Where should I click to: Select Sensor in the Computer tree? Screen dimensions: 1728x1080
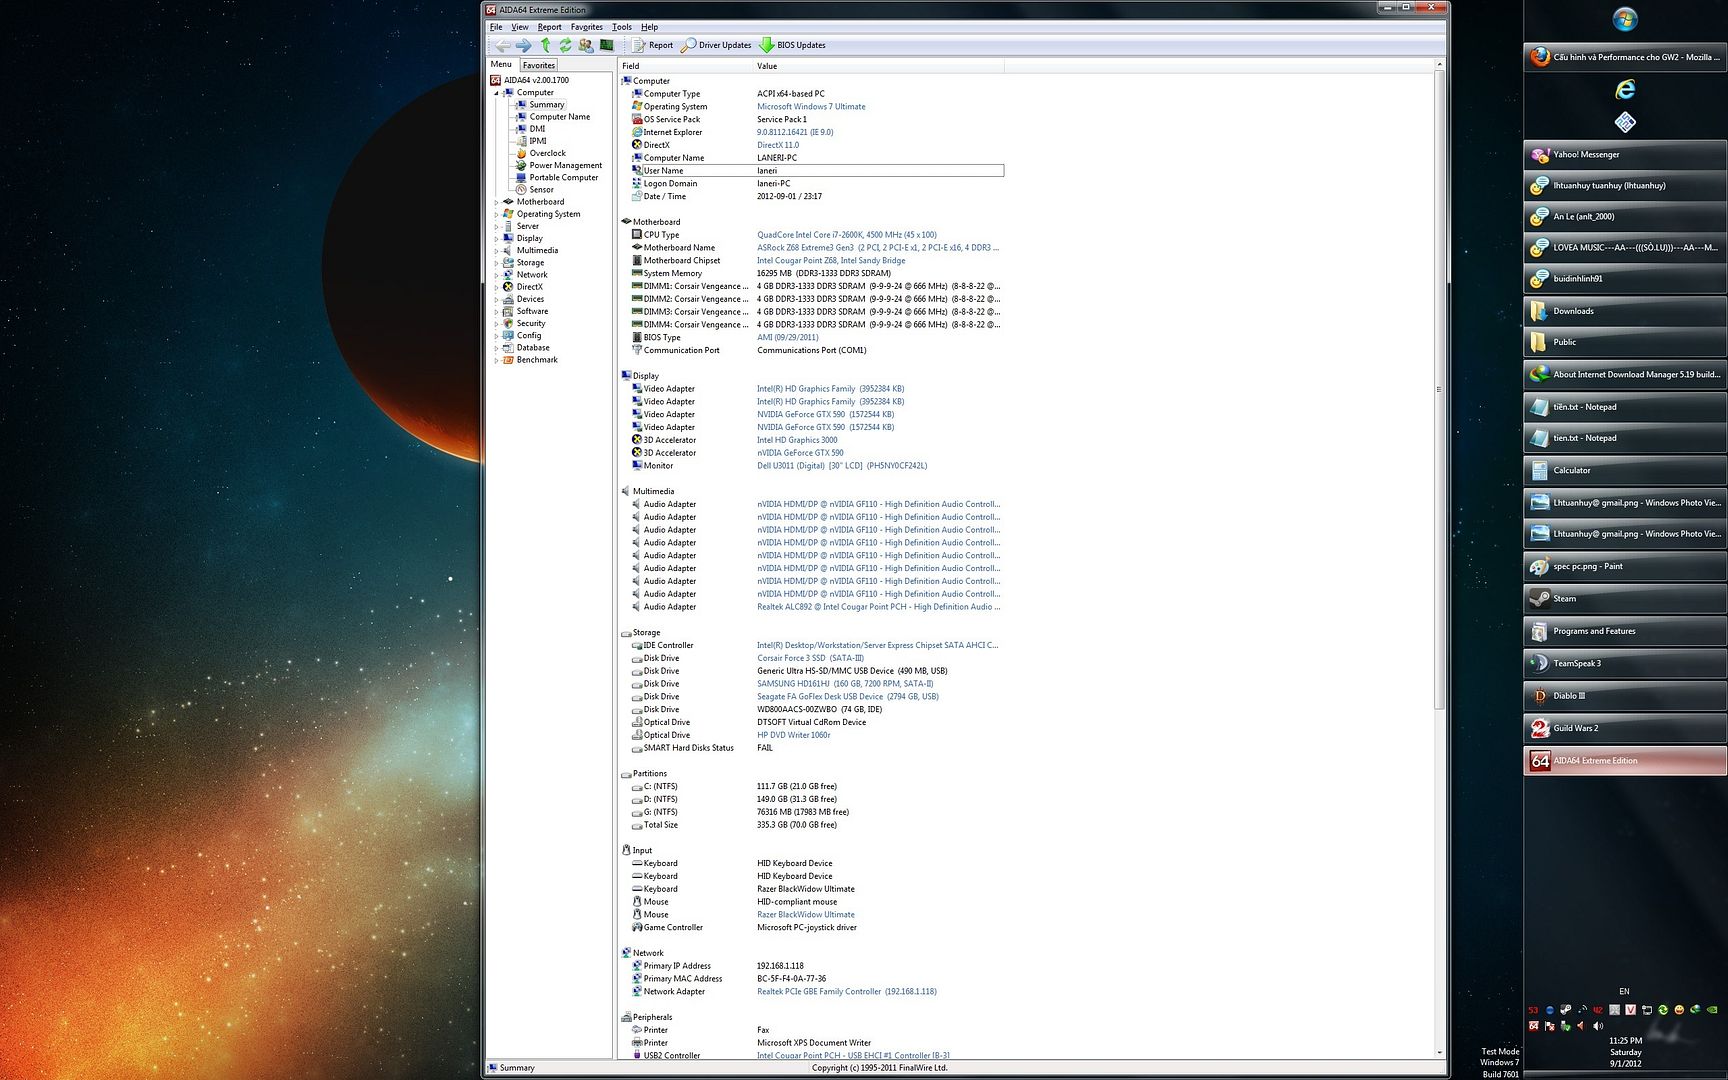[x=541, y=190]
